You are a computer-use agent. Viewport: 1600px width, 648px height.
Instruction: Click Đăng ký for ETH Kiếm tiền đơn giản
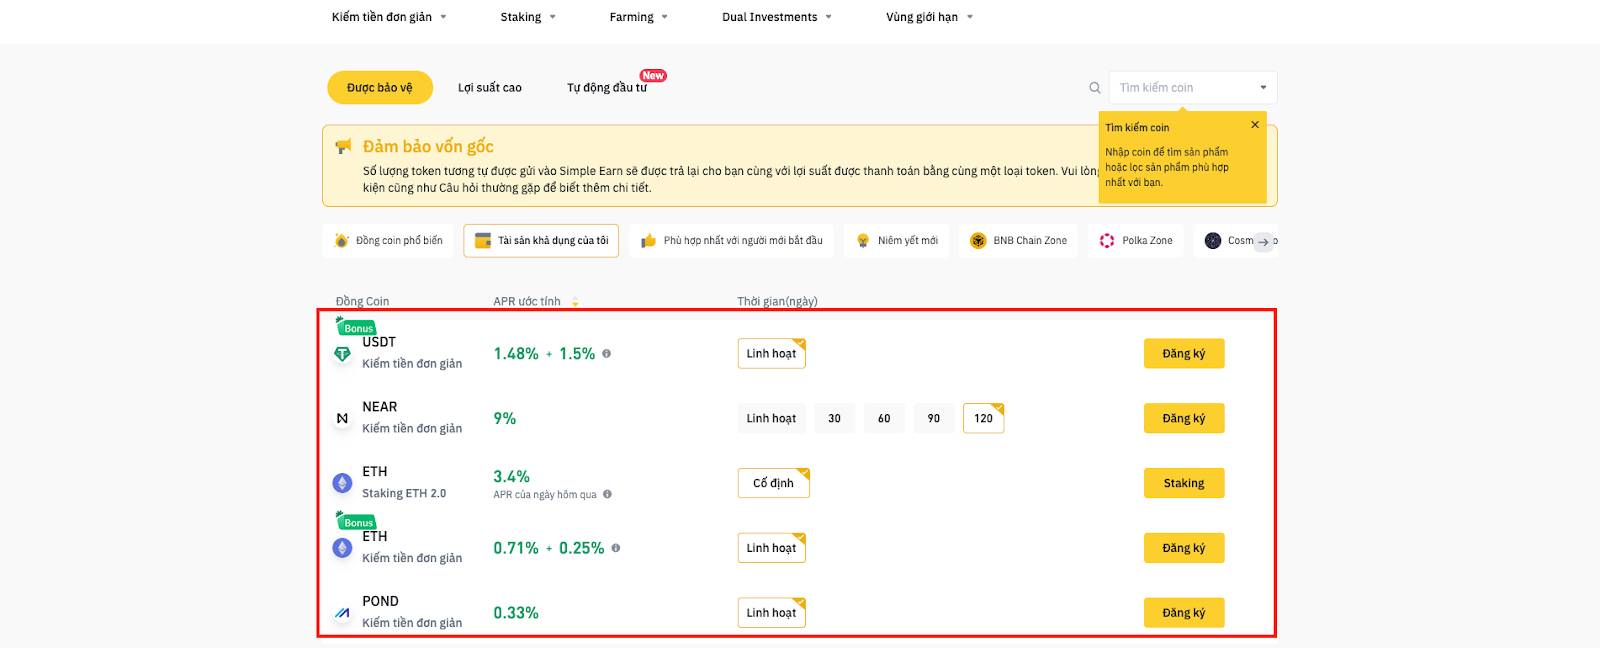1184,548
